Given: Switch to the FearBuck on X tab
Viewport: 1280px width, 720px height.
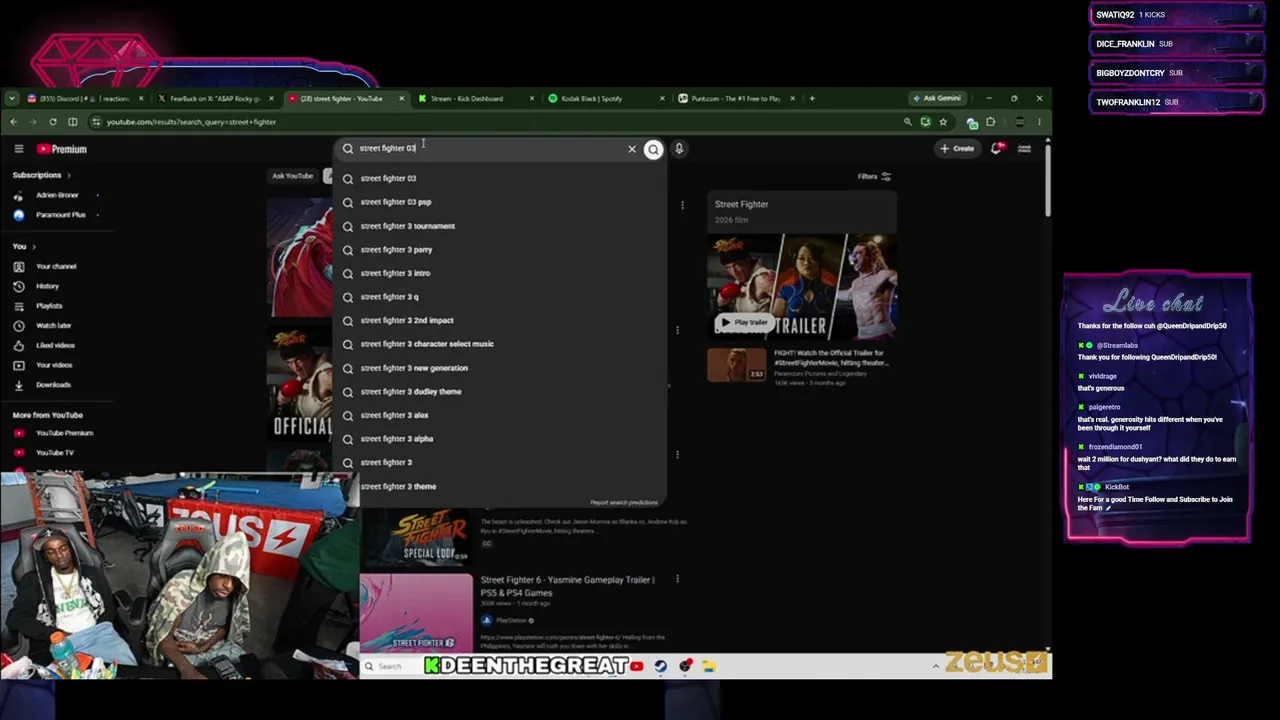Looking at the screenshot, I should pyautogui.click(x=214, y=98).
